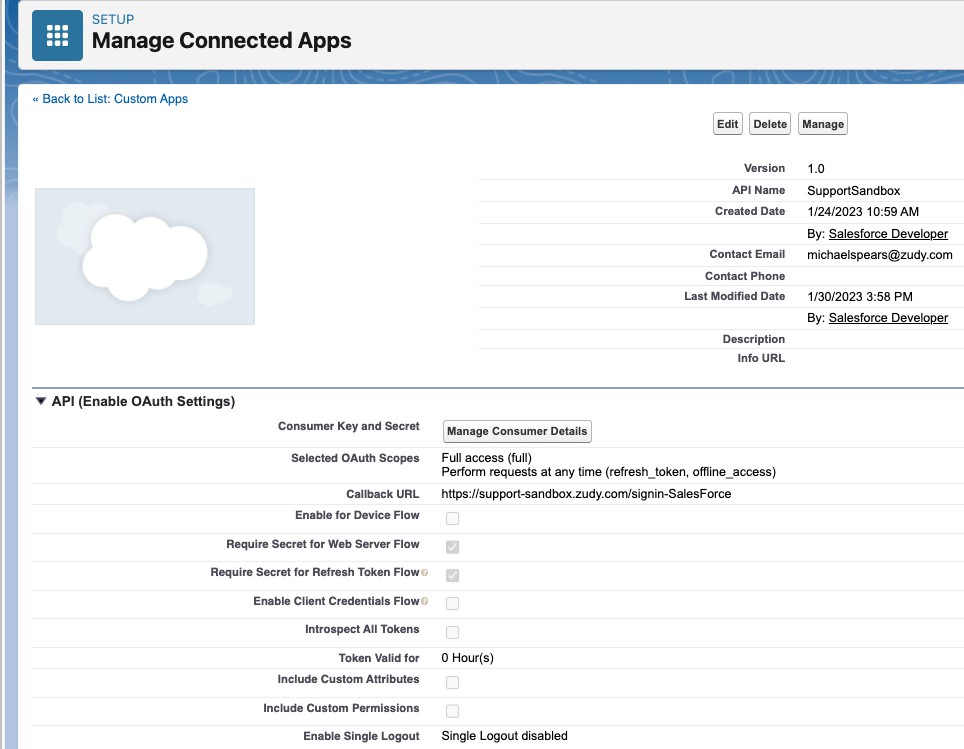Check the Introspect All Tokens option
Image resolution: width=964 pixels, height=749 pixels.
pos(452,631)
